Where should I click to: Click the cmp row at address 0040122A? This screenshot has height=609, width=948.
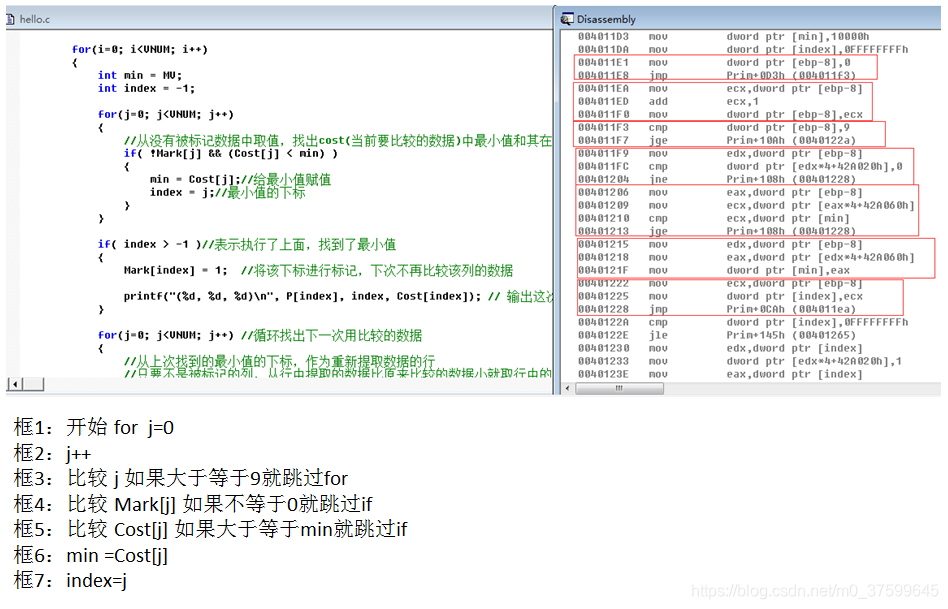[x=743, y=322]
